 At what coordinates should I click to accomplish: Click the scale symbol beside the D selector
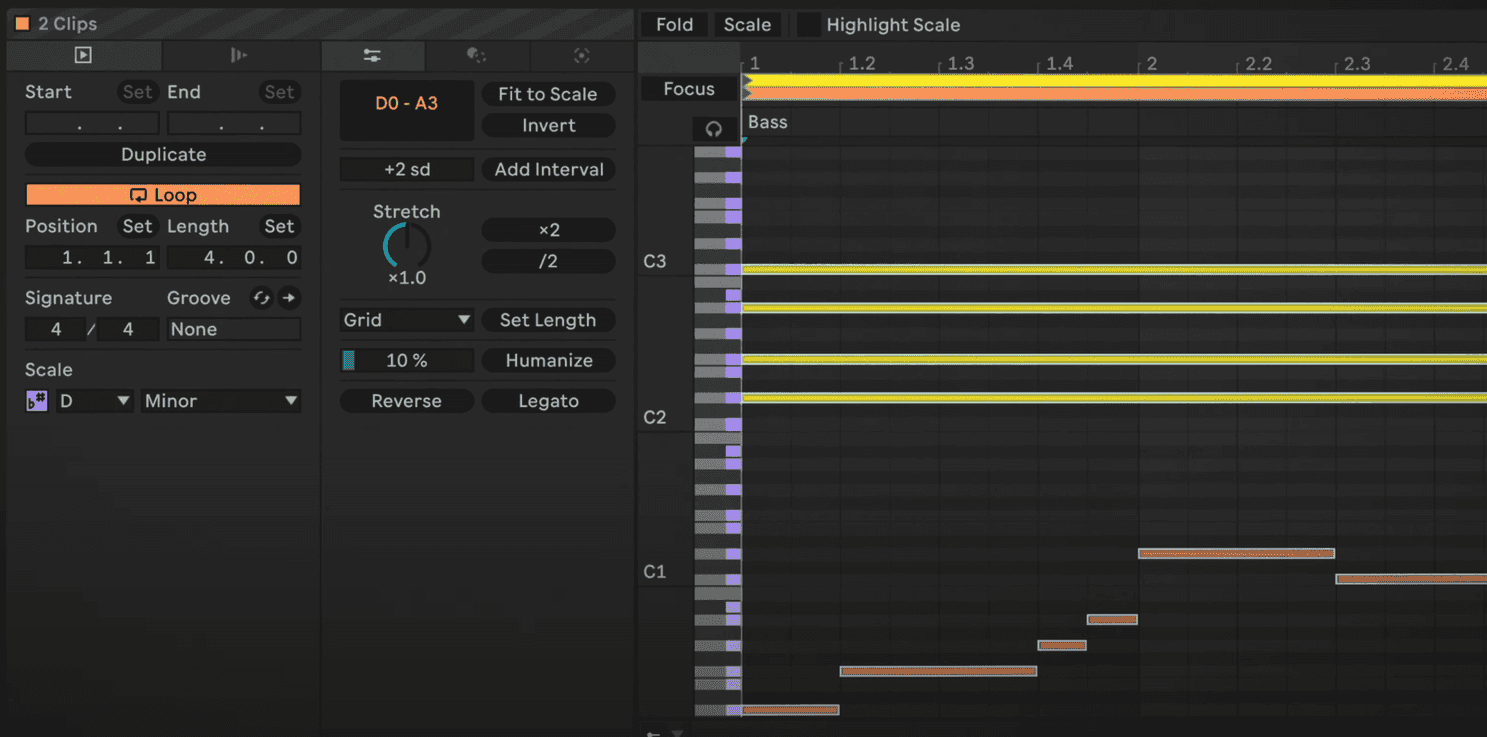36,400
